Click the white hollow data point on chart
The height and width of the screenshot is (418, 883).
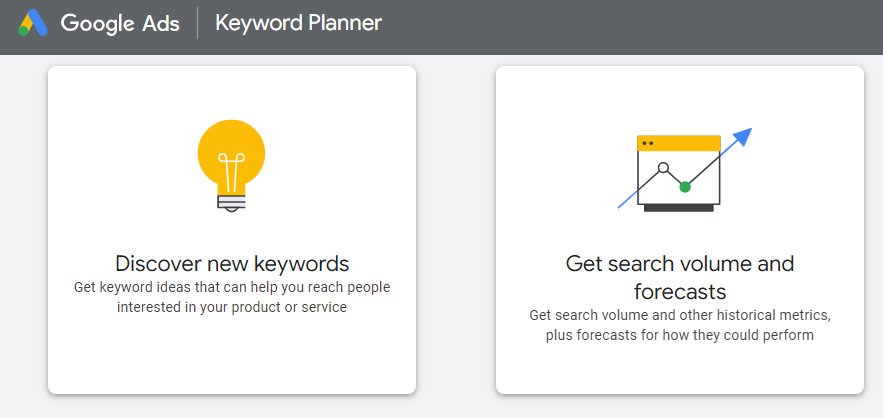[x=663, y=167]
